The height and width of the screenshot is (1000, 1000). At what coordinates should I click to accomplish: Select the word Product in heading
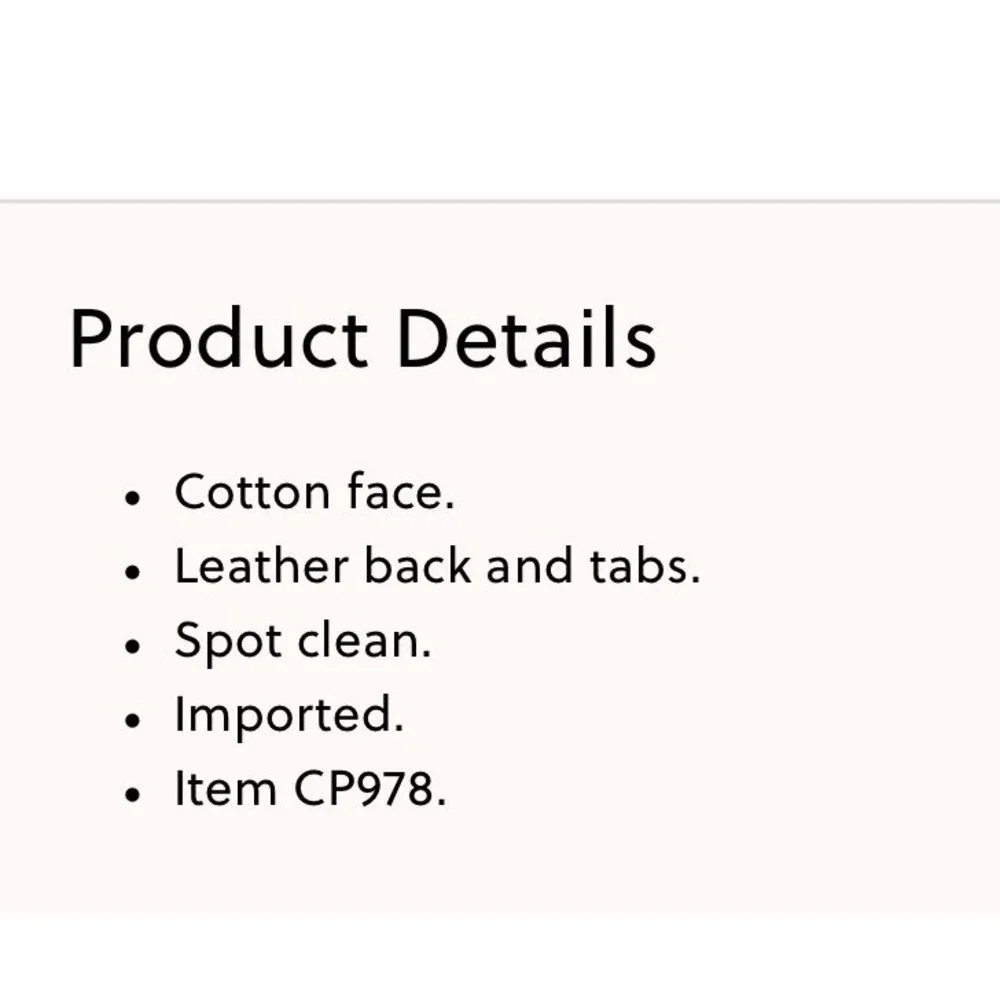[x=219, y=339]
